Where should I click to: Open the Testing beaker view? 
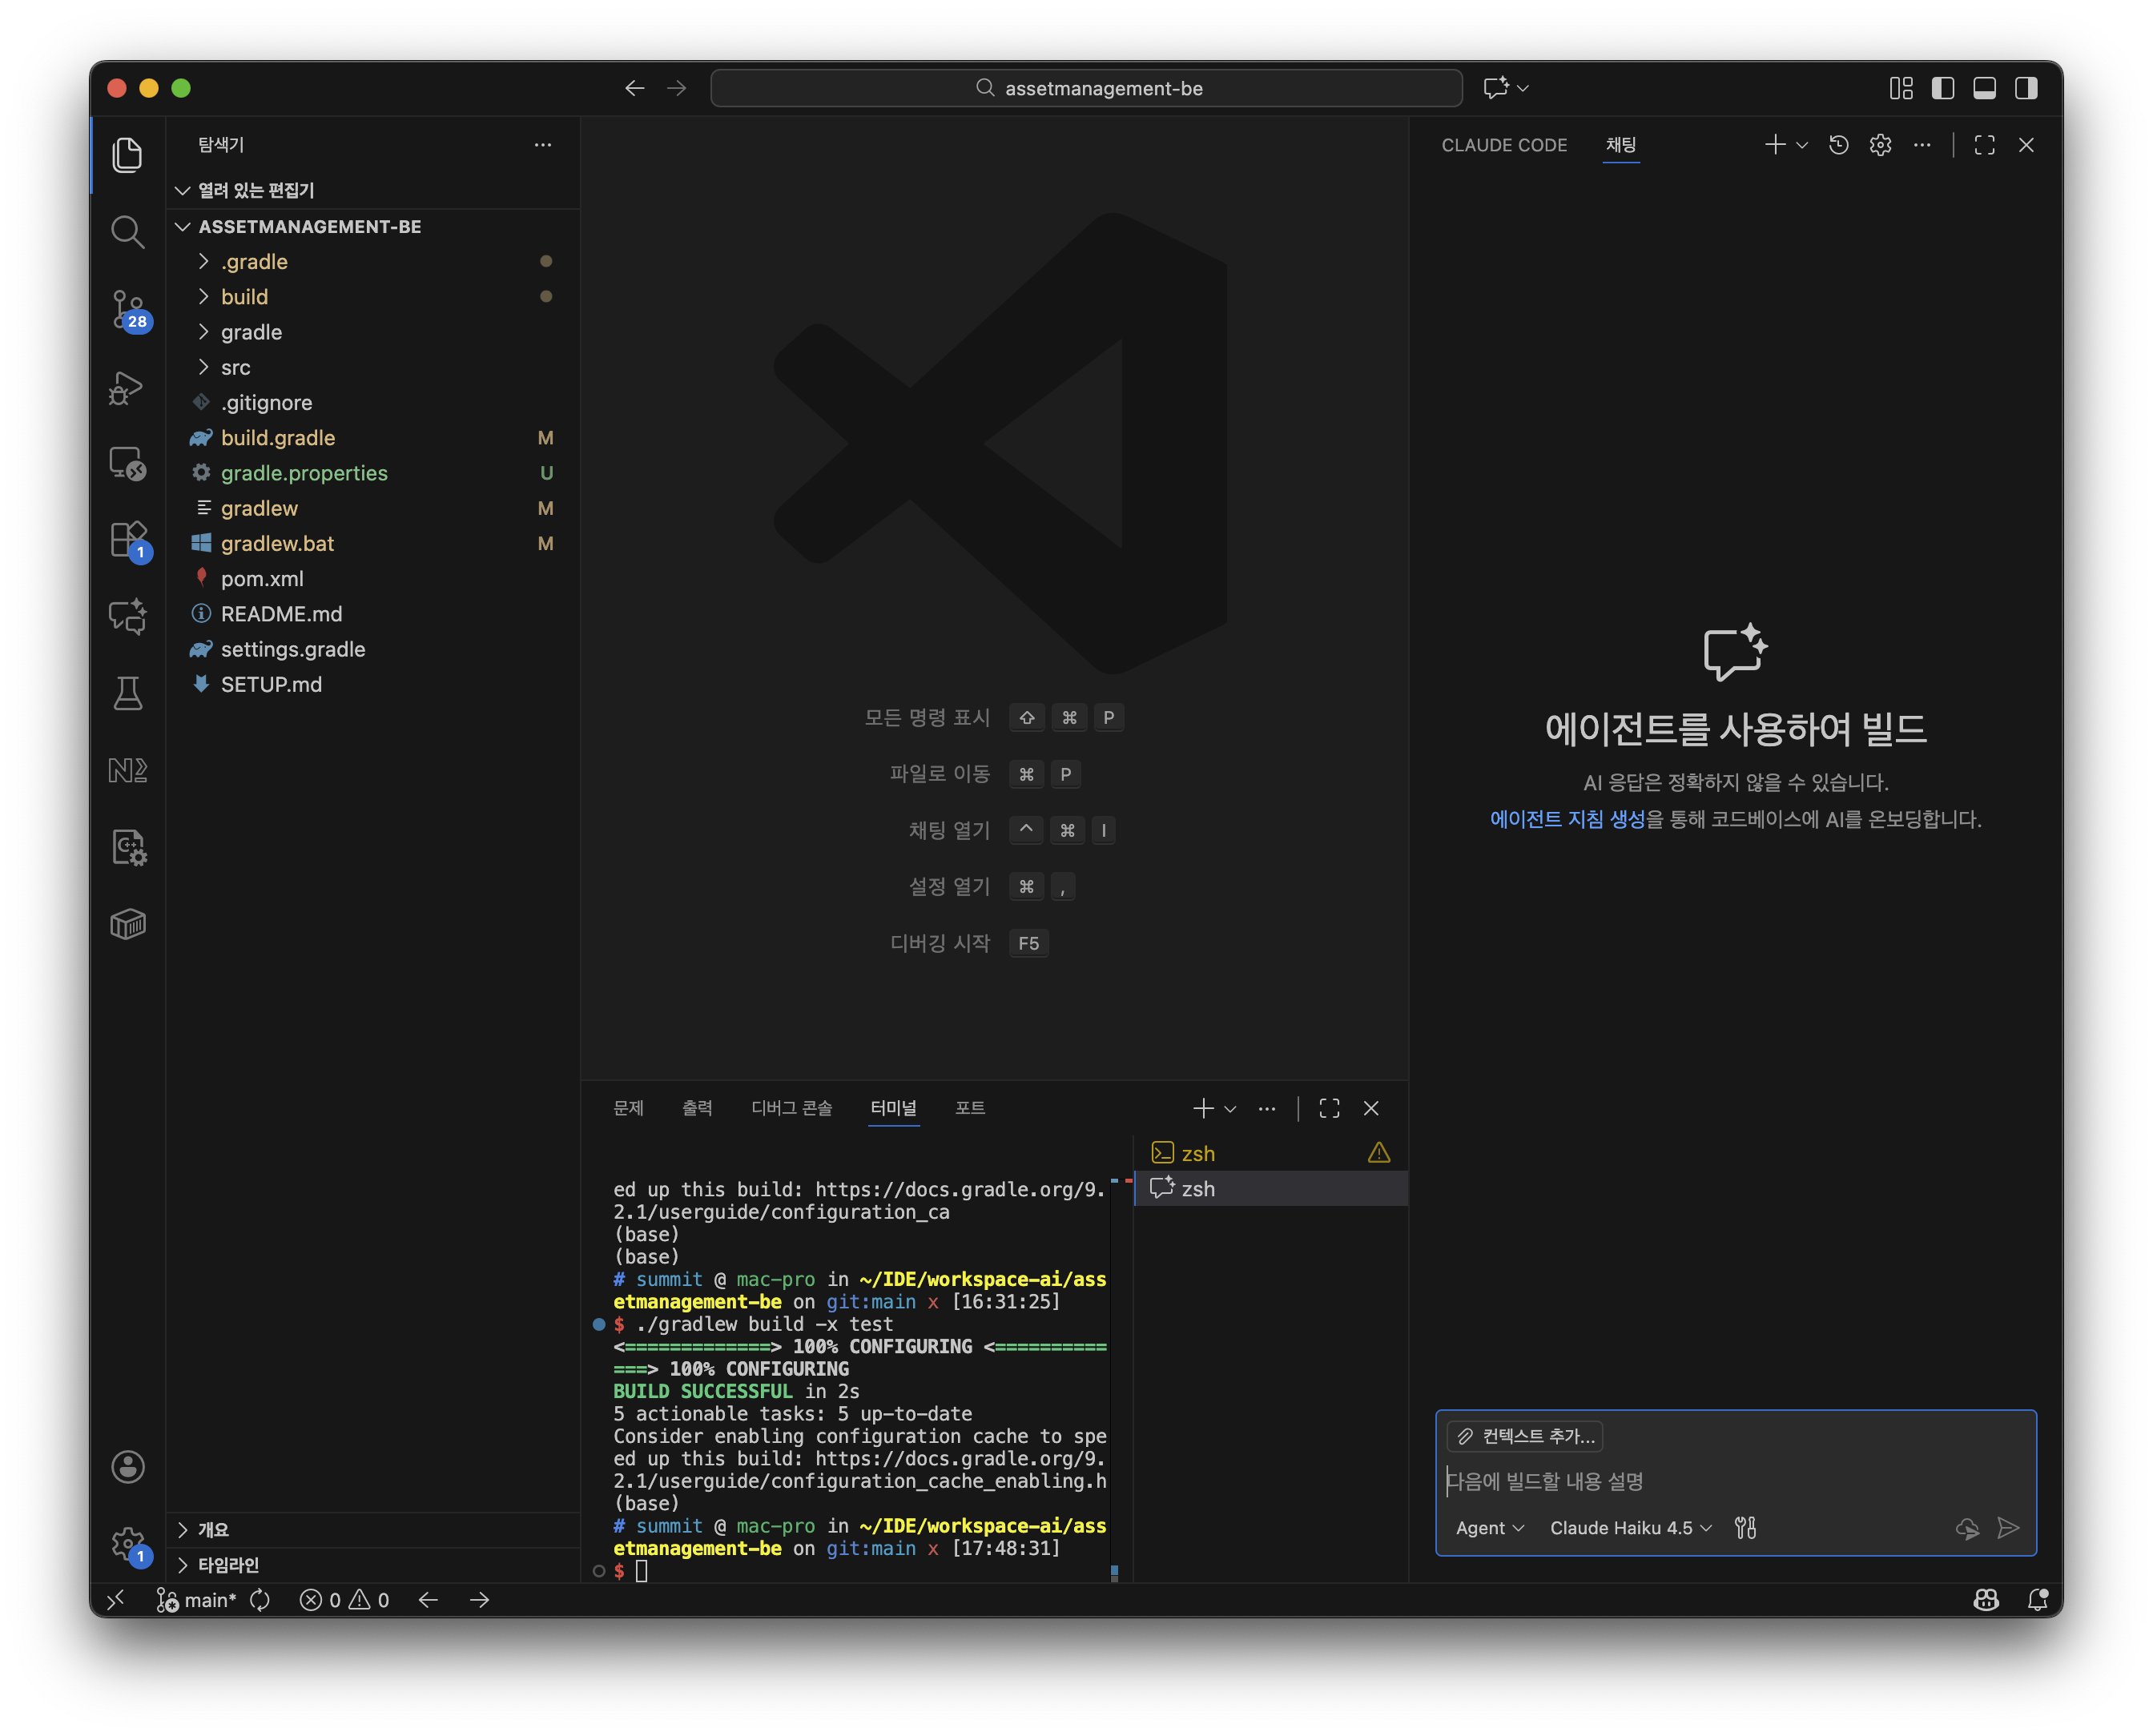click(x=127, y=693)
